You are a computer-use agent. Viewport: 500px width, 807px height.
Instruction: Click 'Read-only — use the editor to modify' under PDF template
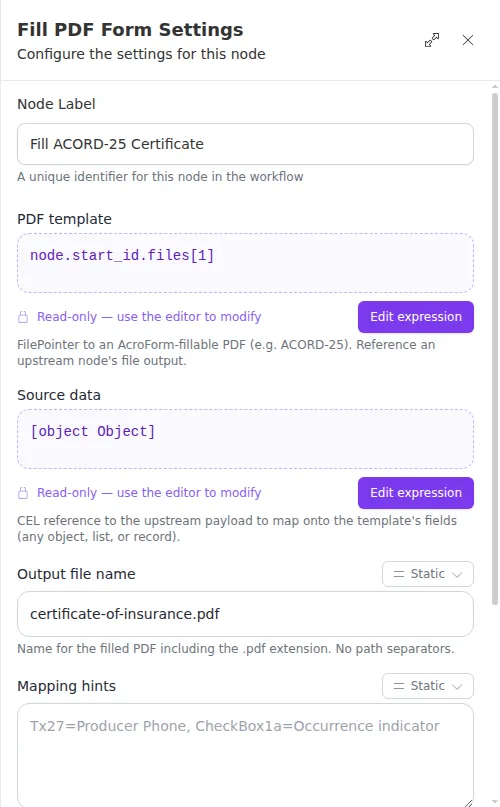pos(149,317)
